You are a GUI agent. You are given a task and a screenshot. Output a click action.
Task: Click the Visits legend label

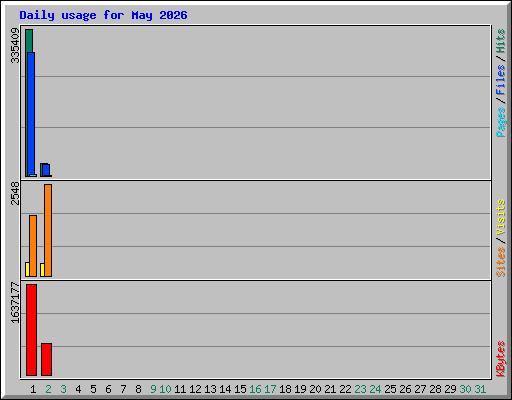(501, 218)
